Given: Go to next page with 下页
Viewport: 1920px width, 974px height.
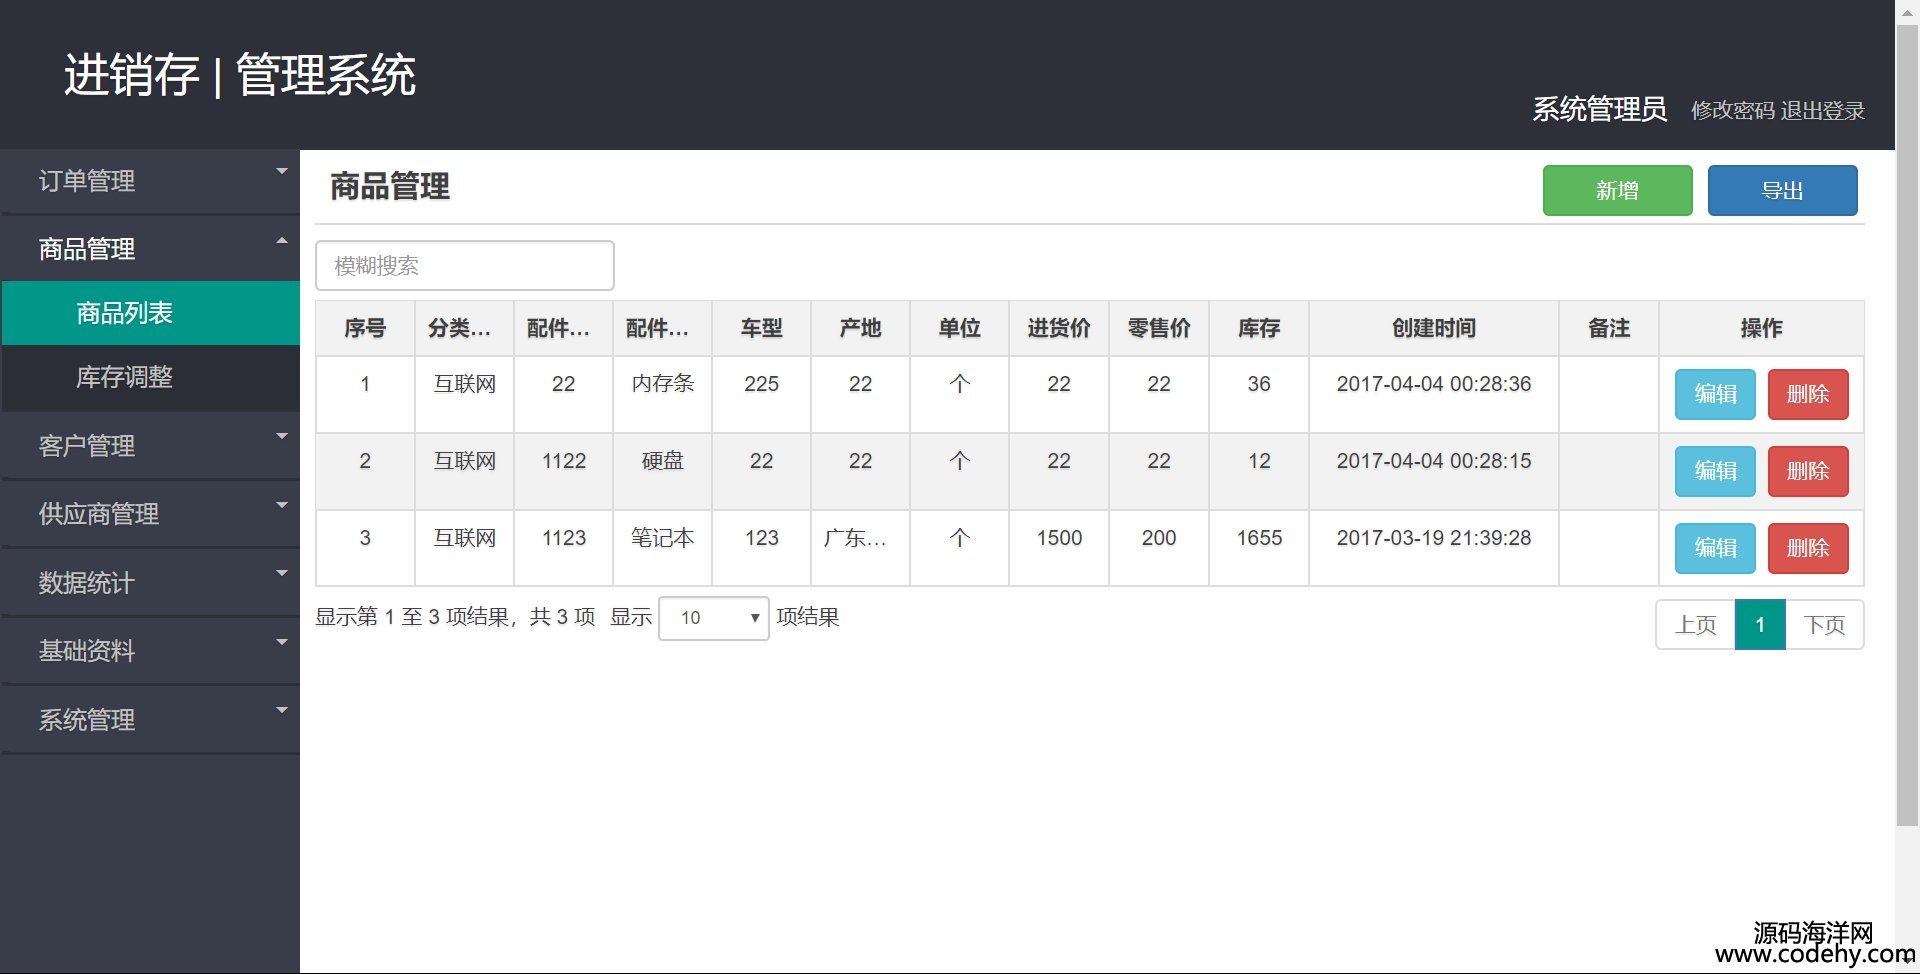Looking at the screenshot, I should click(x=1824, y=625).
